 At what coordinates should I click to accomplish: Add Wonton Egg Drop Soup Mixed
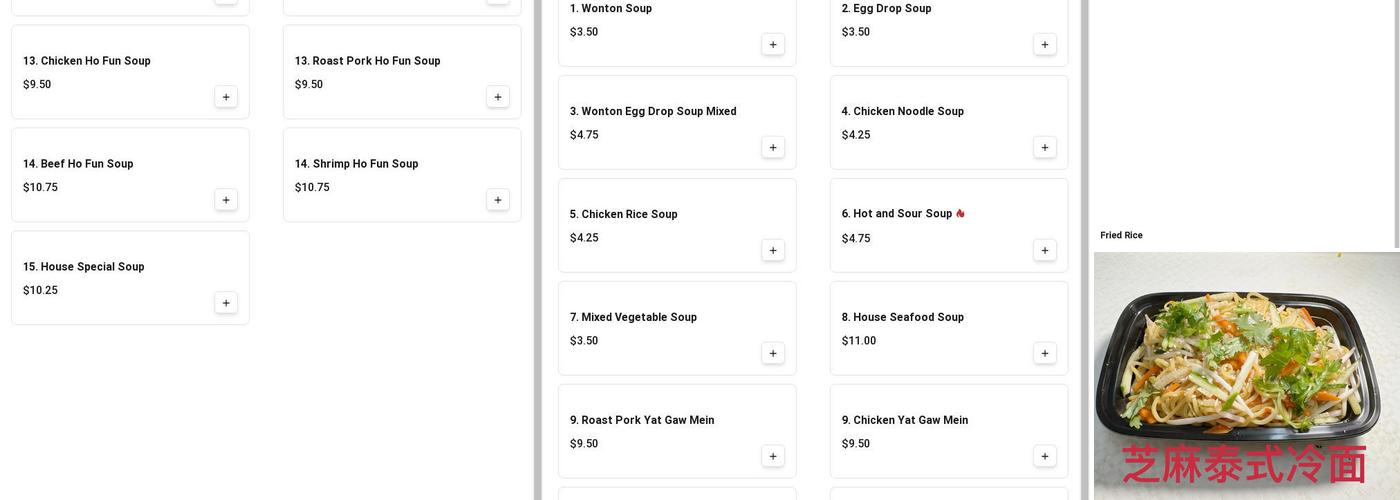(x=773, y=148)
